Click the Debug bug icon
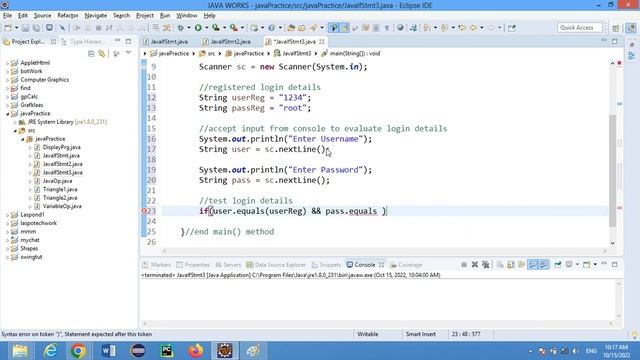Viewport: 640px width, 360px height. point(180,28)
